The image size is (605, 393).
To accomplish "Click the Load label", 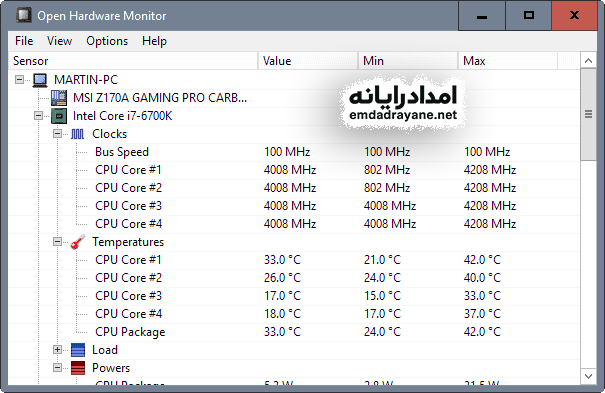I will [x=105, y=350].
